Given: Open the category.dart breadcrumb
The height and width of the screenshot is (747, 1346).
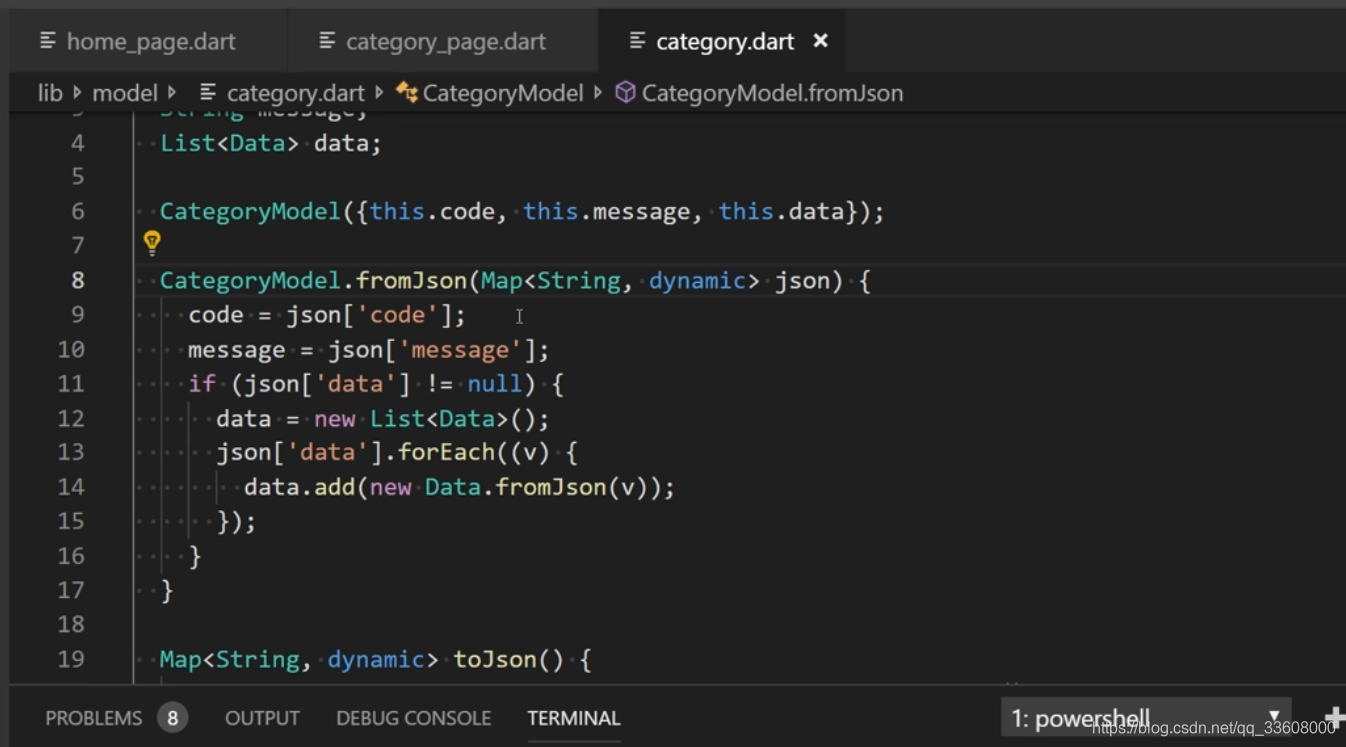Looking at the screenshot, I should point(295,93).
